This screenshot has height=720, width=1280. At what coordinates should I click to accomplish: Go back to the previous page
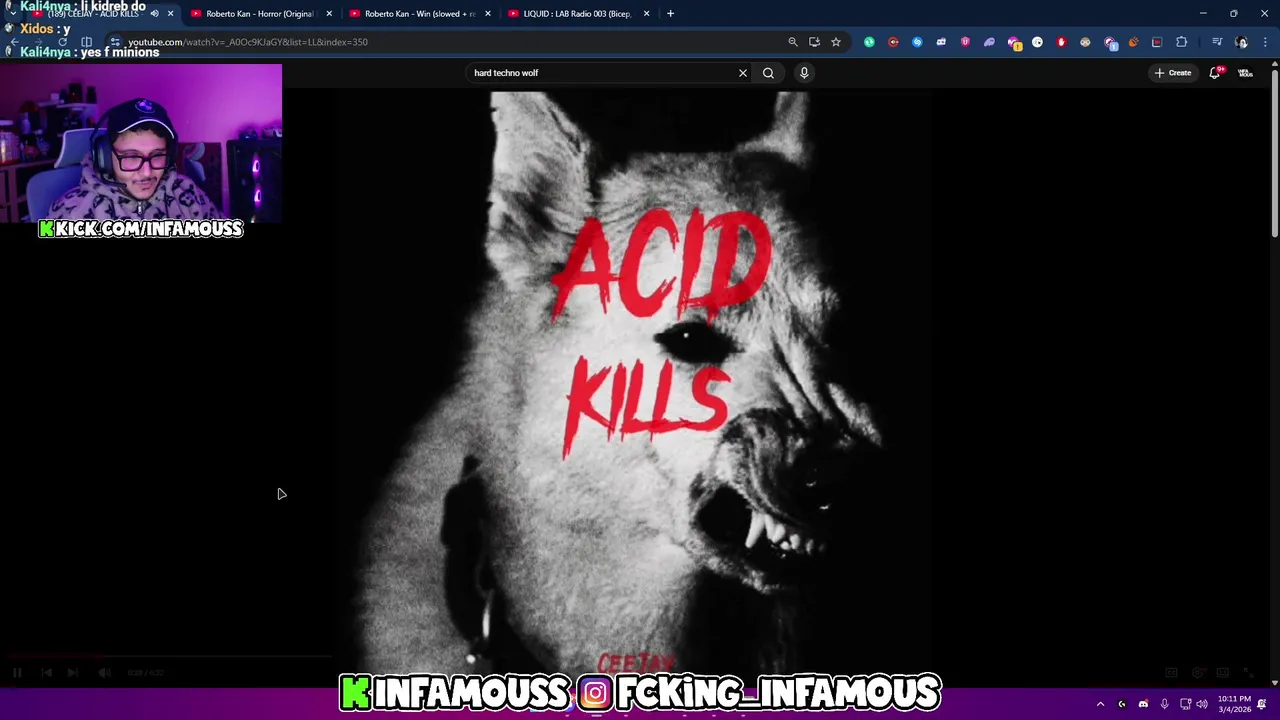[14, 42]
